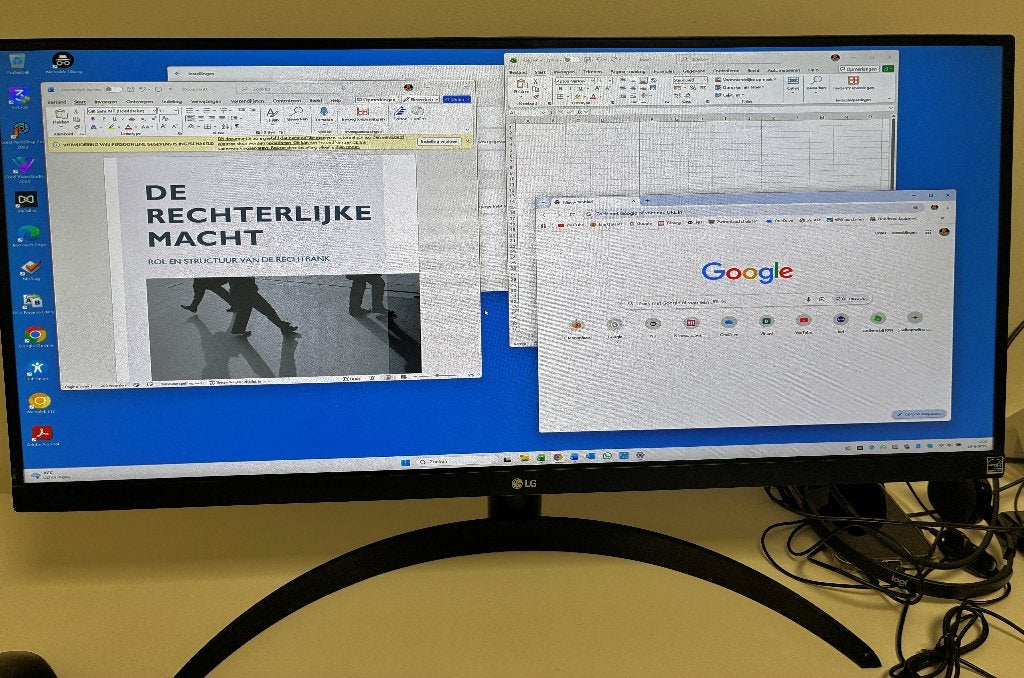This screenshot has height=678, width=1024.
Task: Click the yellow highlight color icon in Word
Action: [112, 127]
